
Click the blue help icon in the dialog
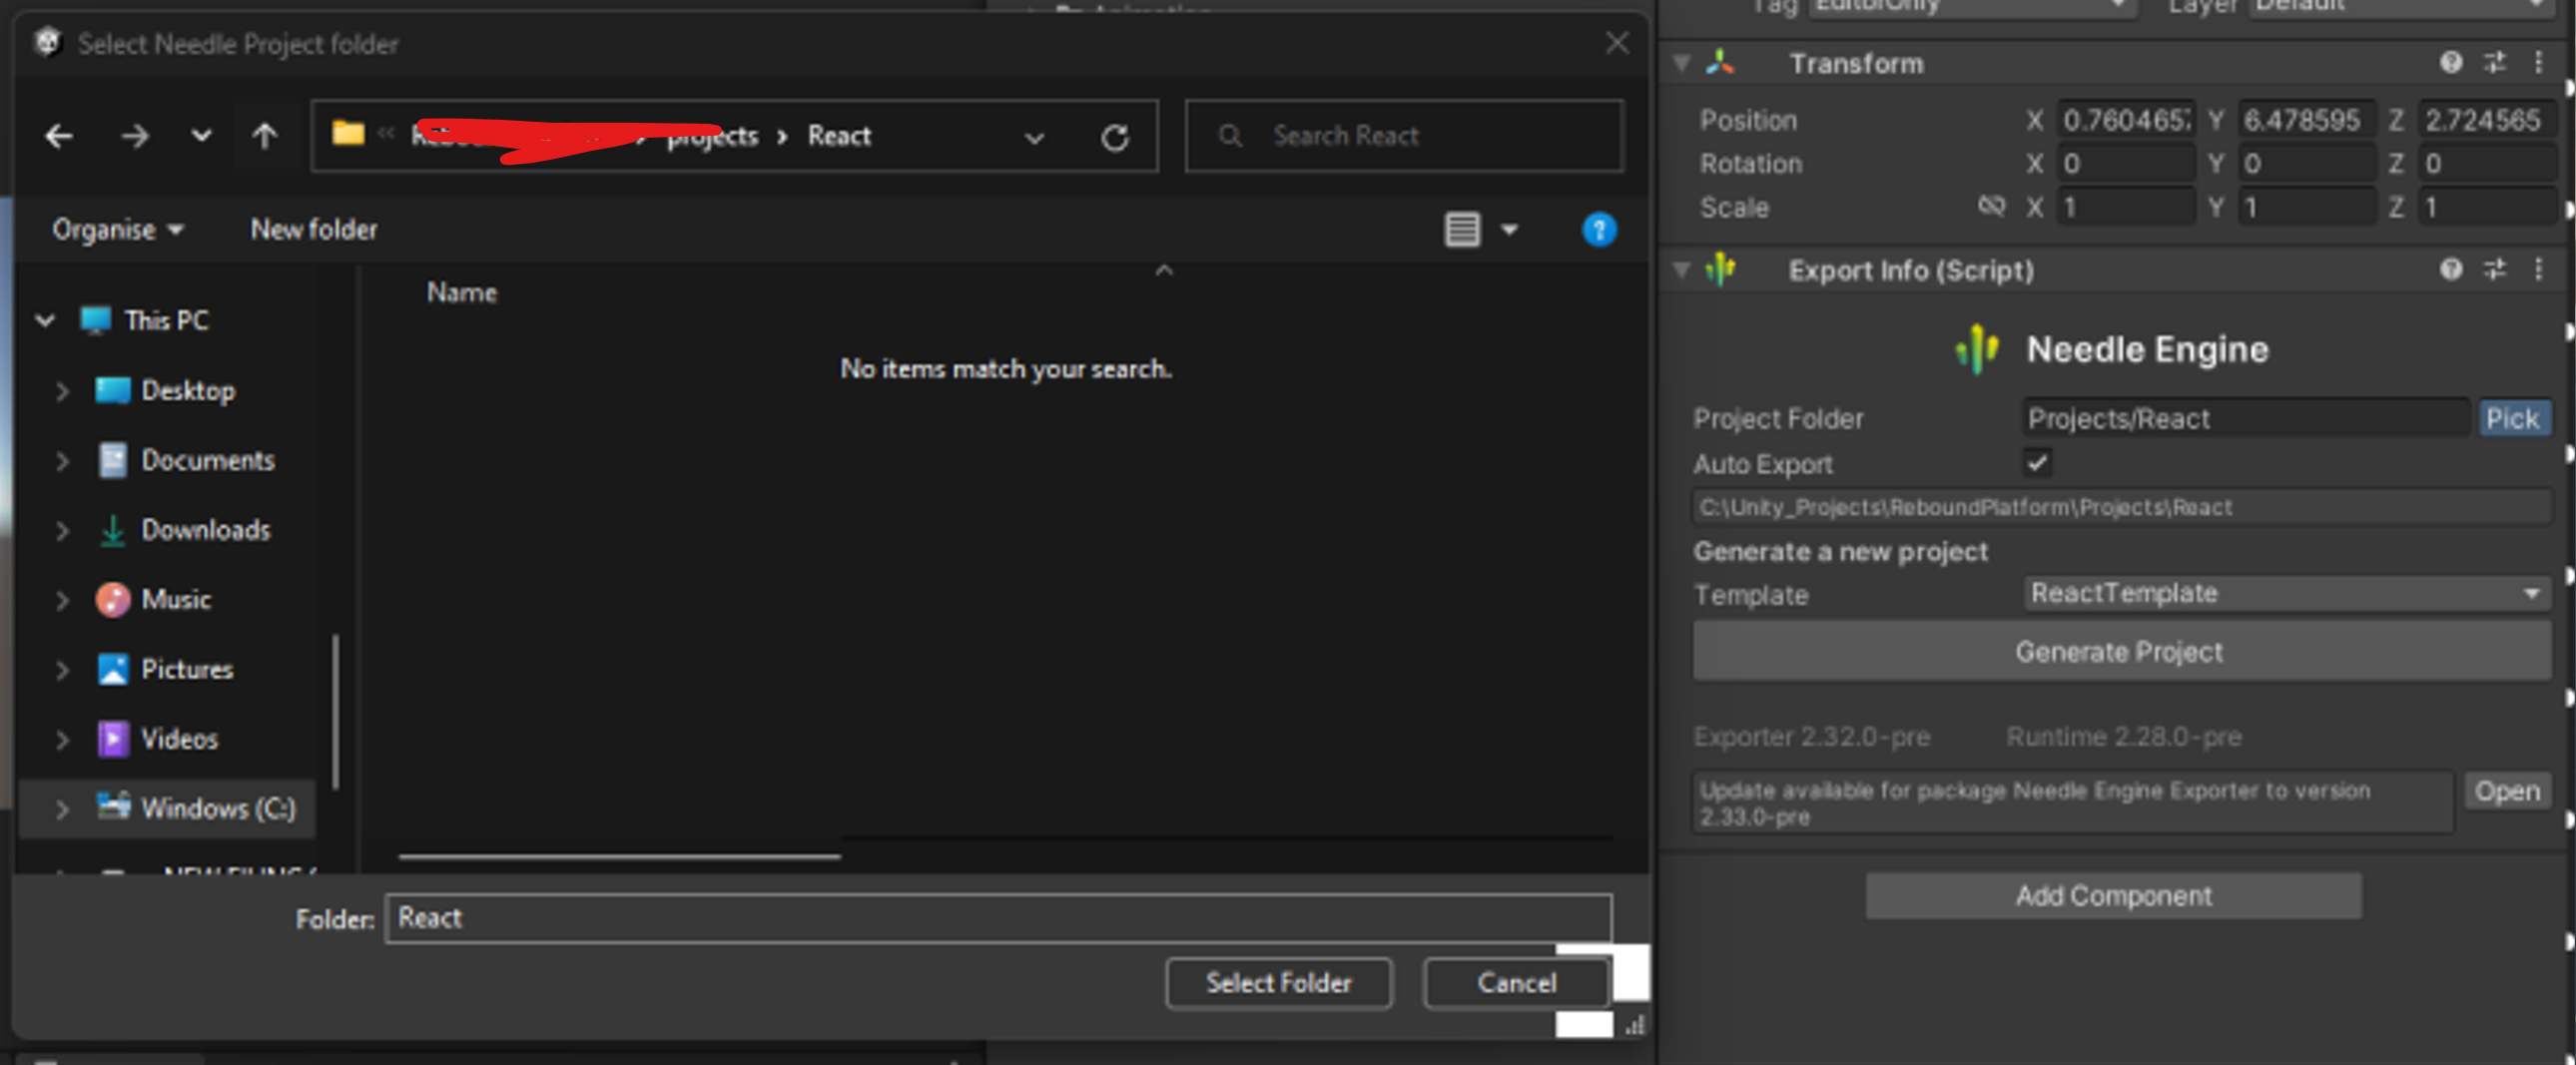pyautogui.click(x=1599, y=229)
